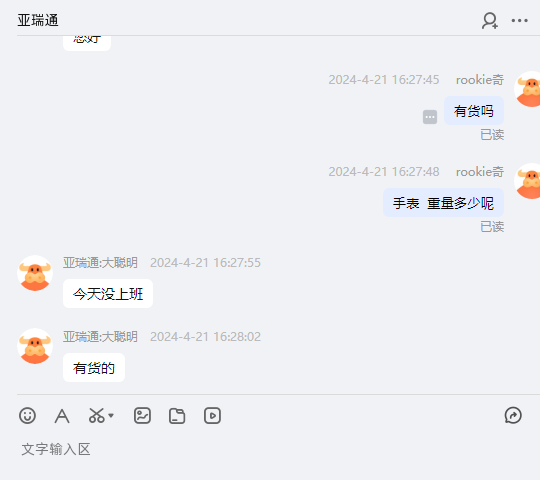Image resolution: width=540 pixels, height=480 pixels.
Task: Click the gray ellipsis beside 有货吗 message
Action: 430,117
